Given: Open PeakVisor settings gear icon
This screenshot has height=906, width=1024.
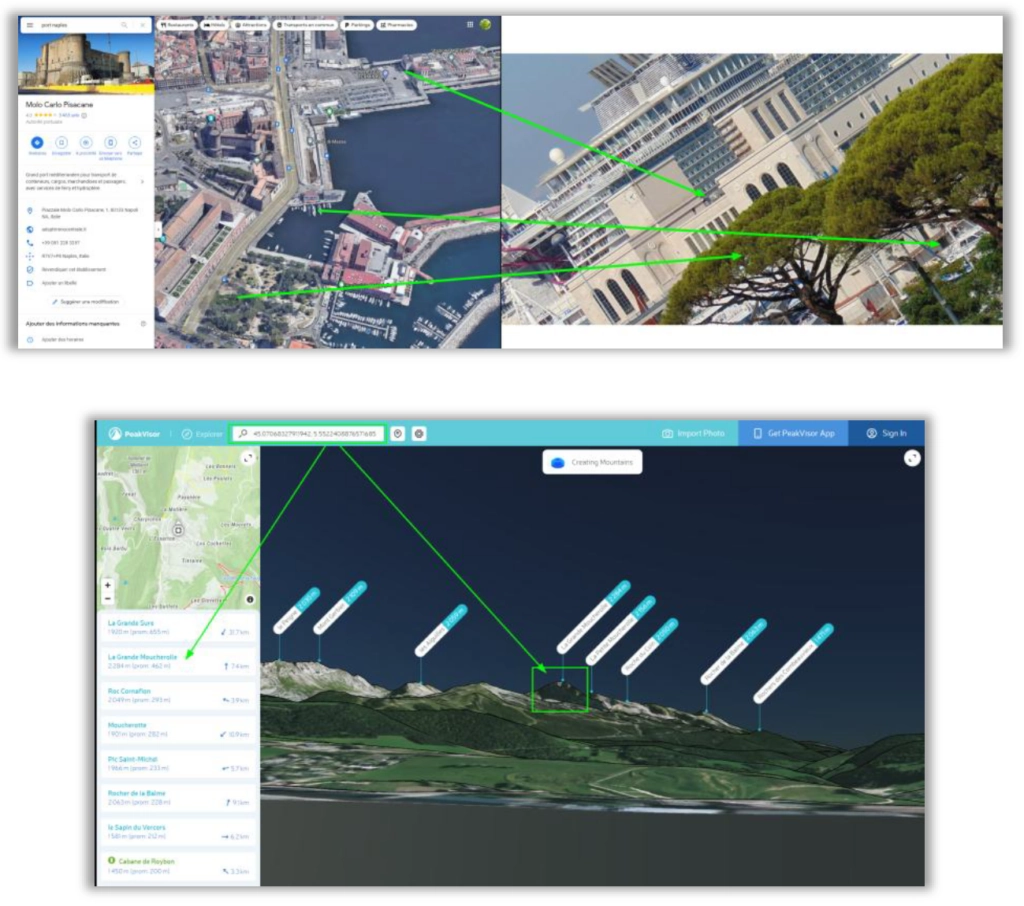Looking at the screenshot, I should tap(419, 434).
